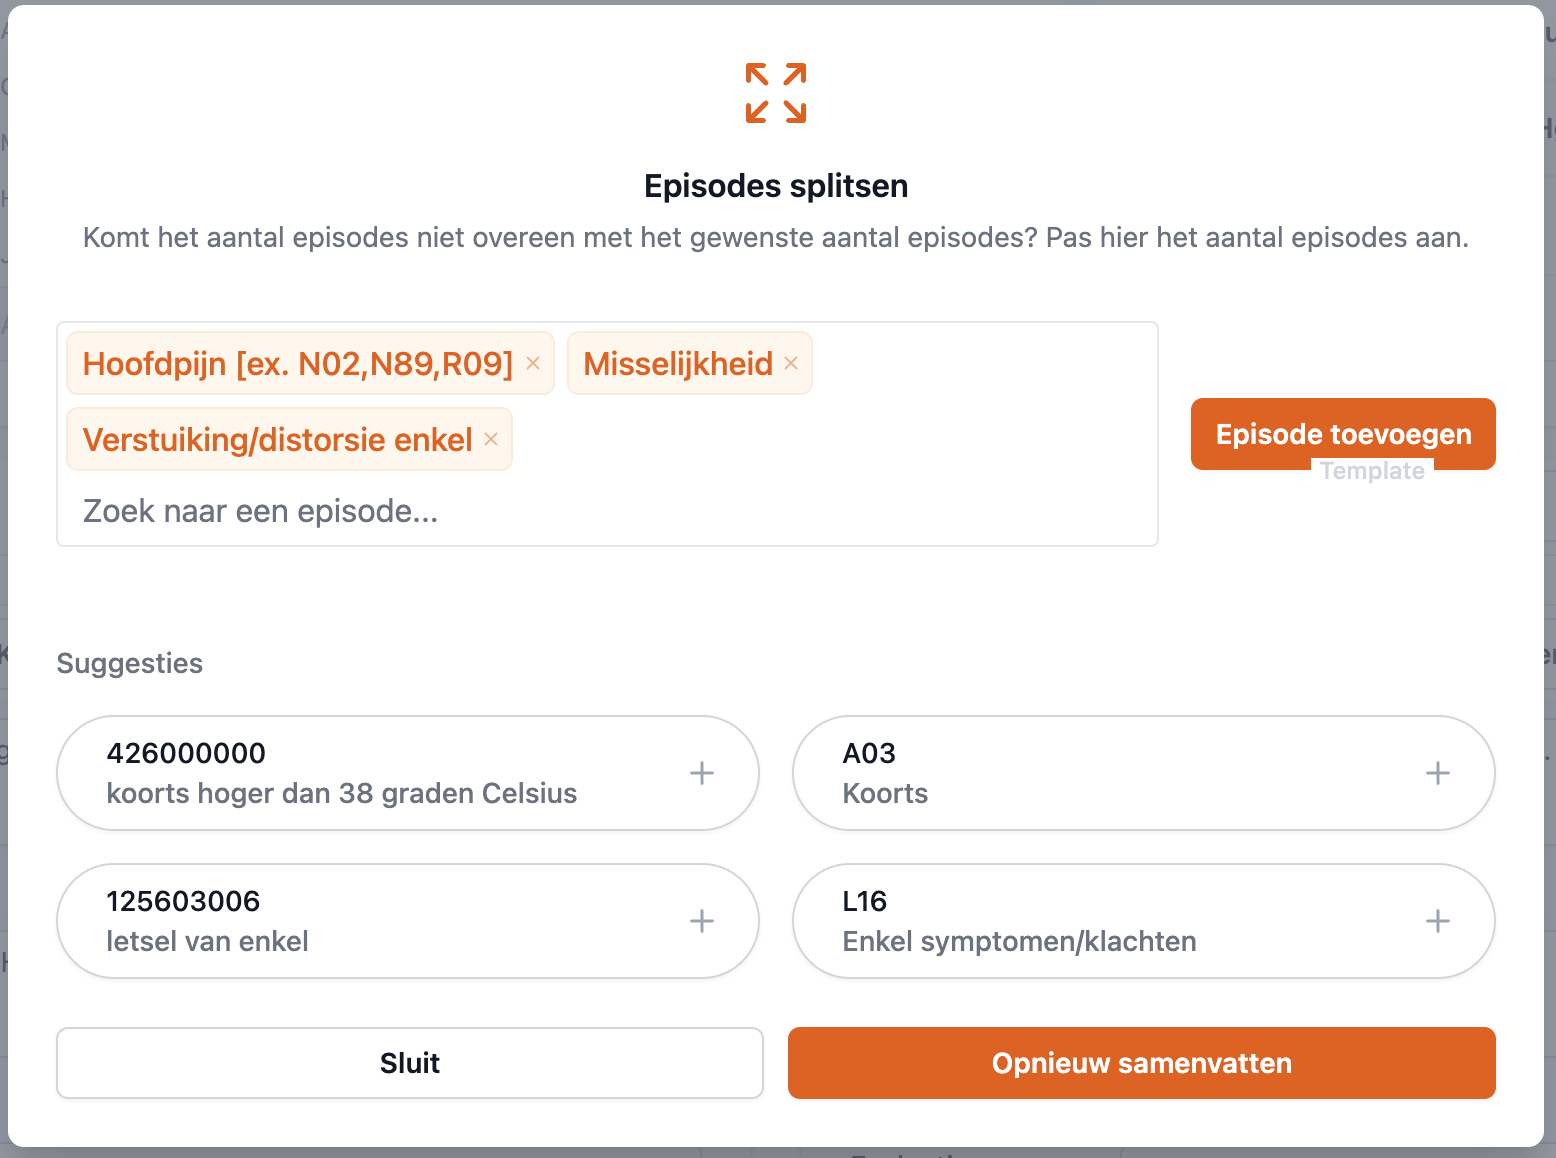Click the split arrows icon above the title
The height and width of the screenshot is (1158, 1556).
click(776, 93)
